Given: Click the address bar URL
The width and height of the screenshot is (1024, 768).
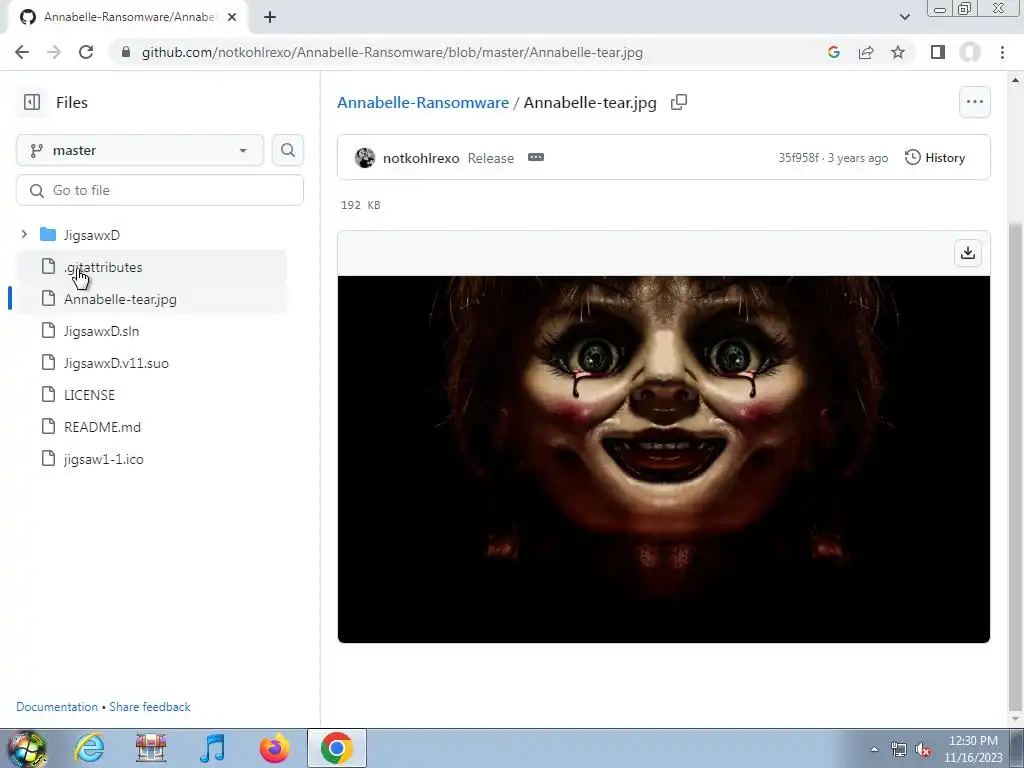Looking at the screenshot, I should 392,52.
